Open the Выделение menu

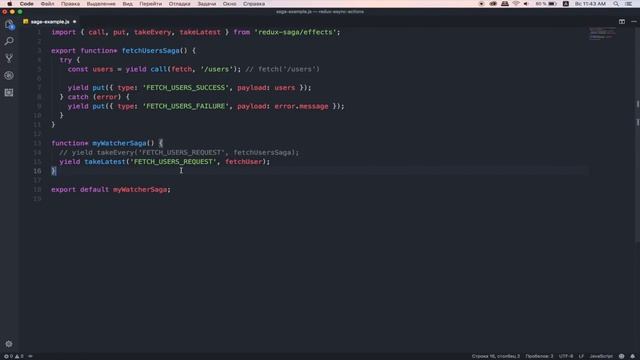coord(101,4)
